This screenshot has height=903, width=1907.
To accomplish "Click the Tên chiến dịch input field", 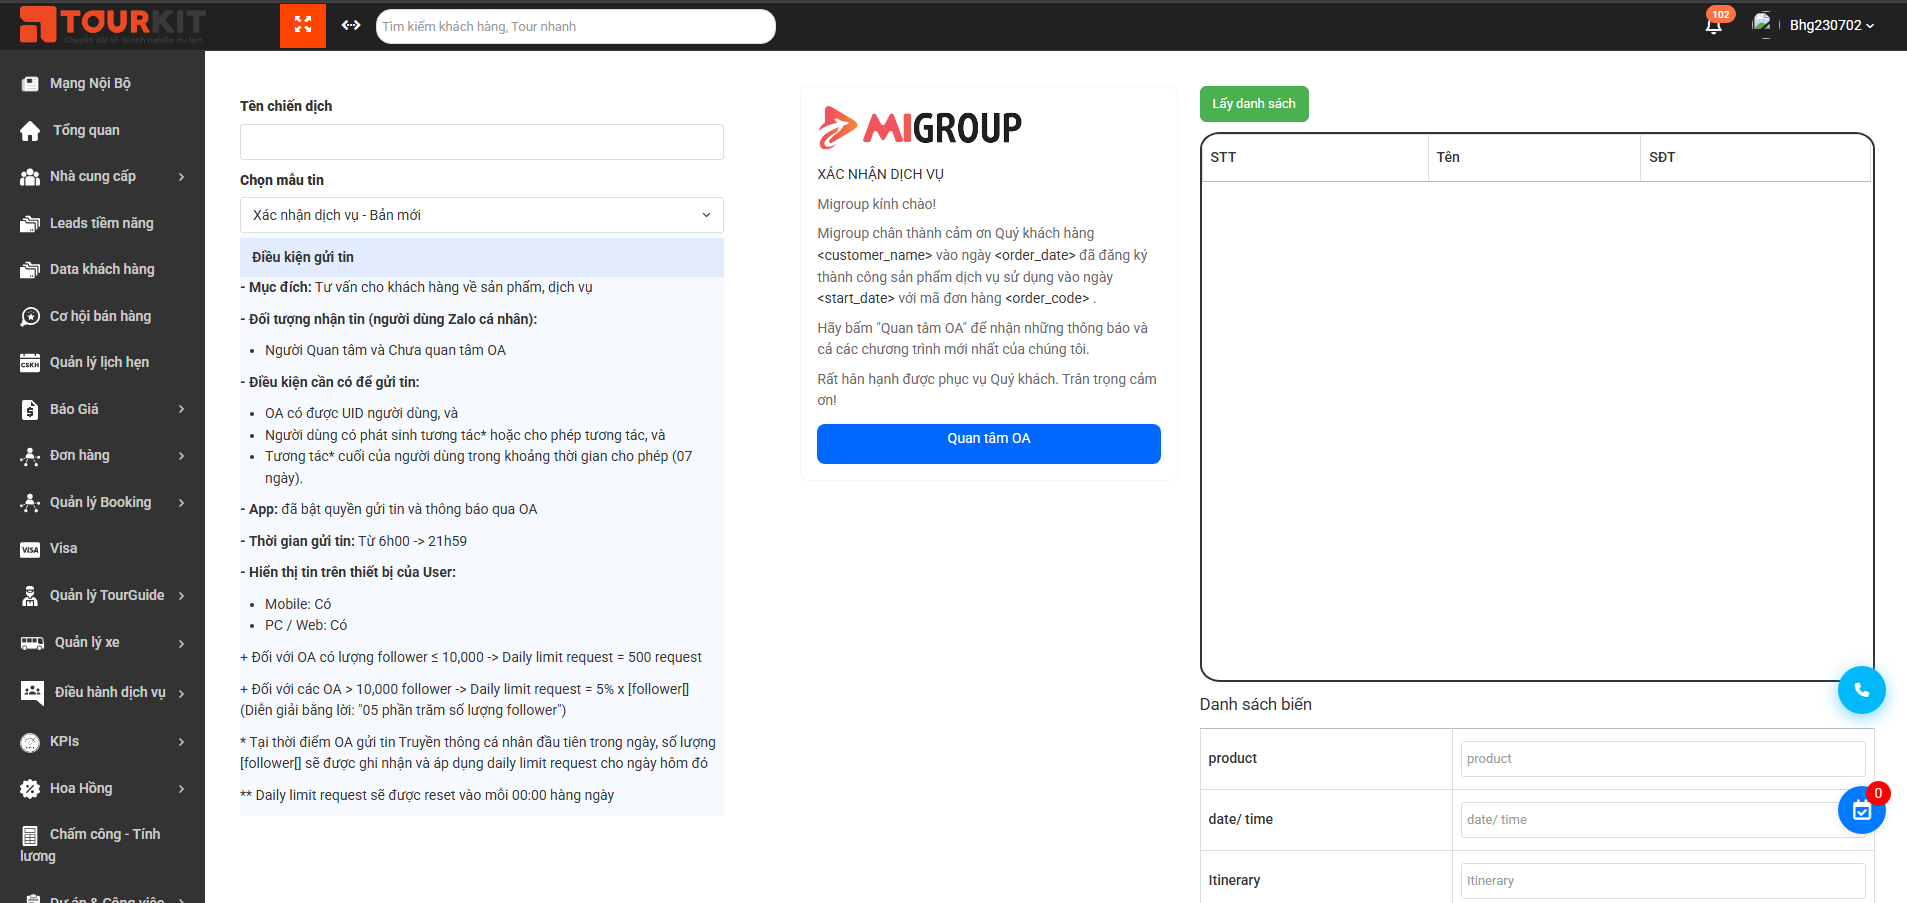I will (482, 142).
